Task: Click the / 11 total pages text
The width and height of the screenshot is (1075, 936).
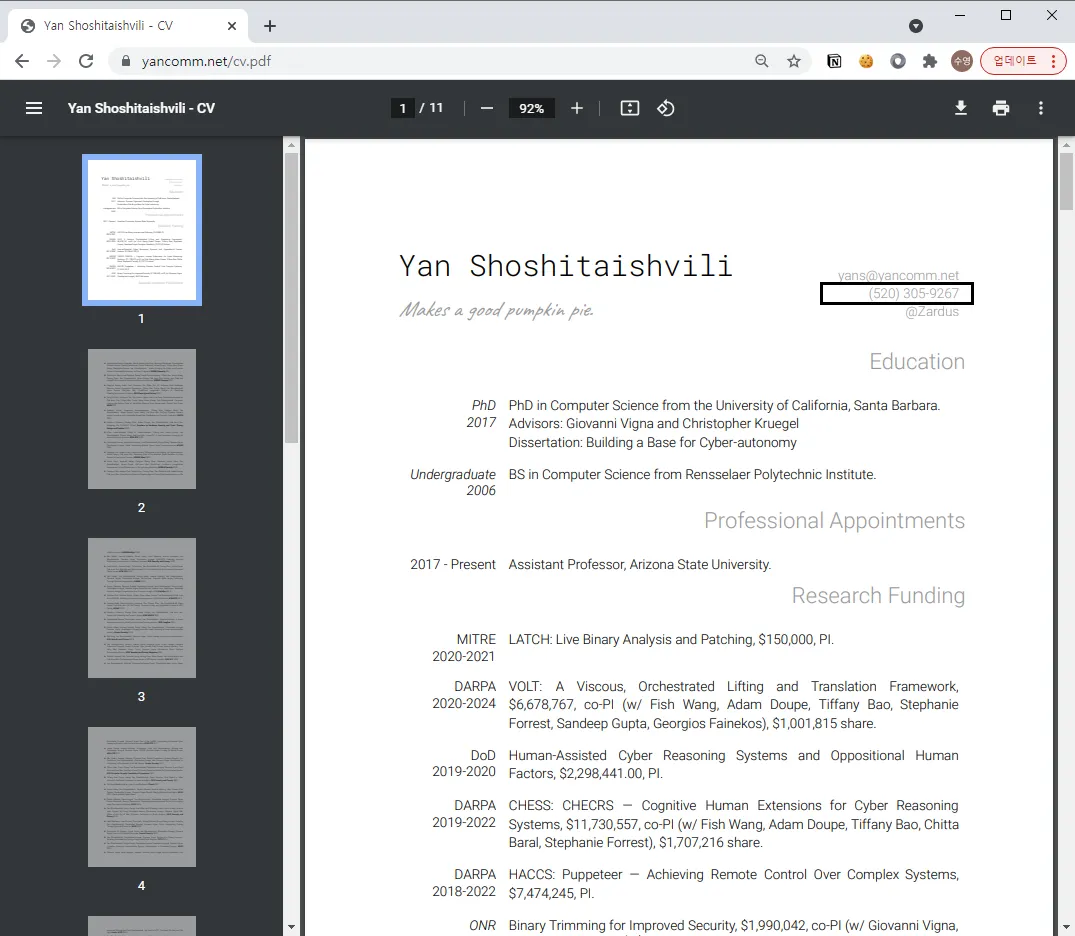Action: 431,108
